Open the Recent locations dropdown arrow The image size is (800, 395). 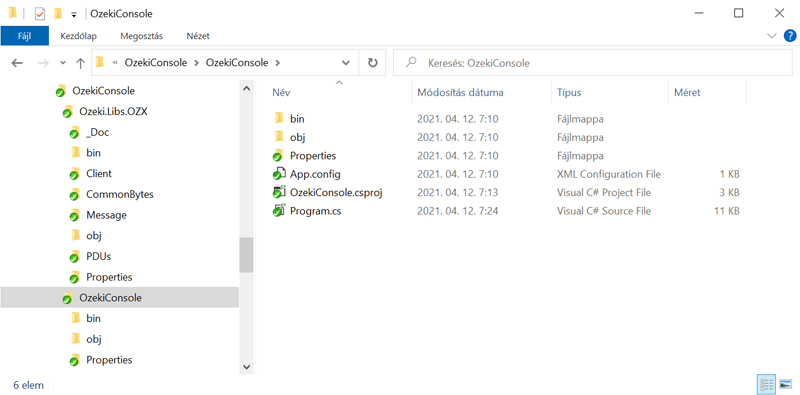[x=63, y=63]
